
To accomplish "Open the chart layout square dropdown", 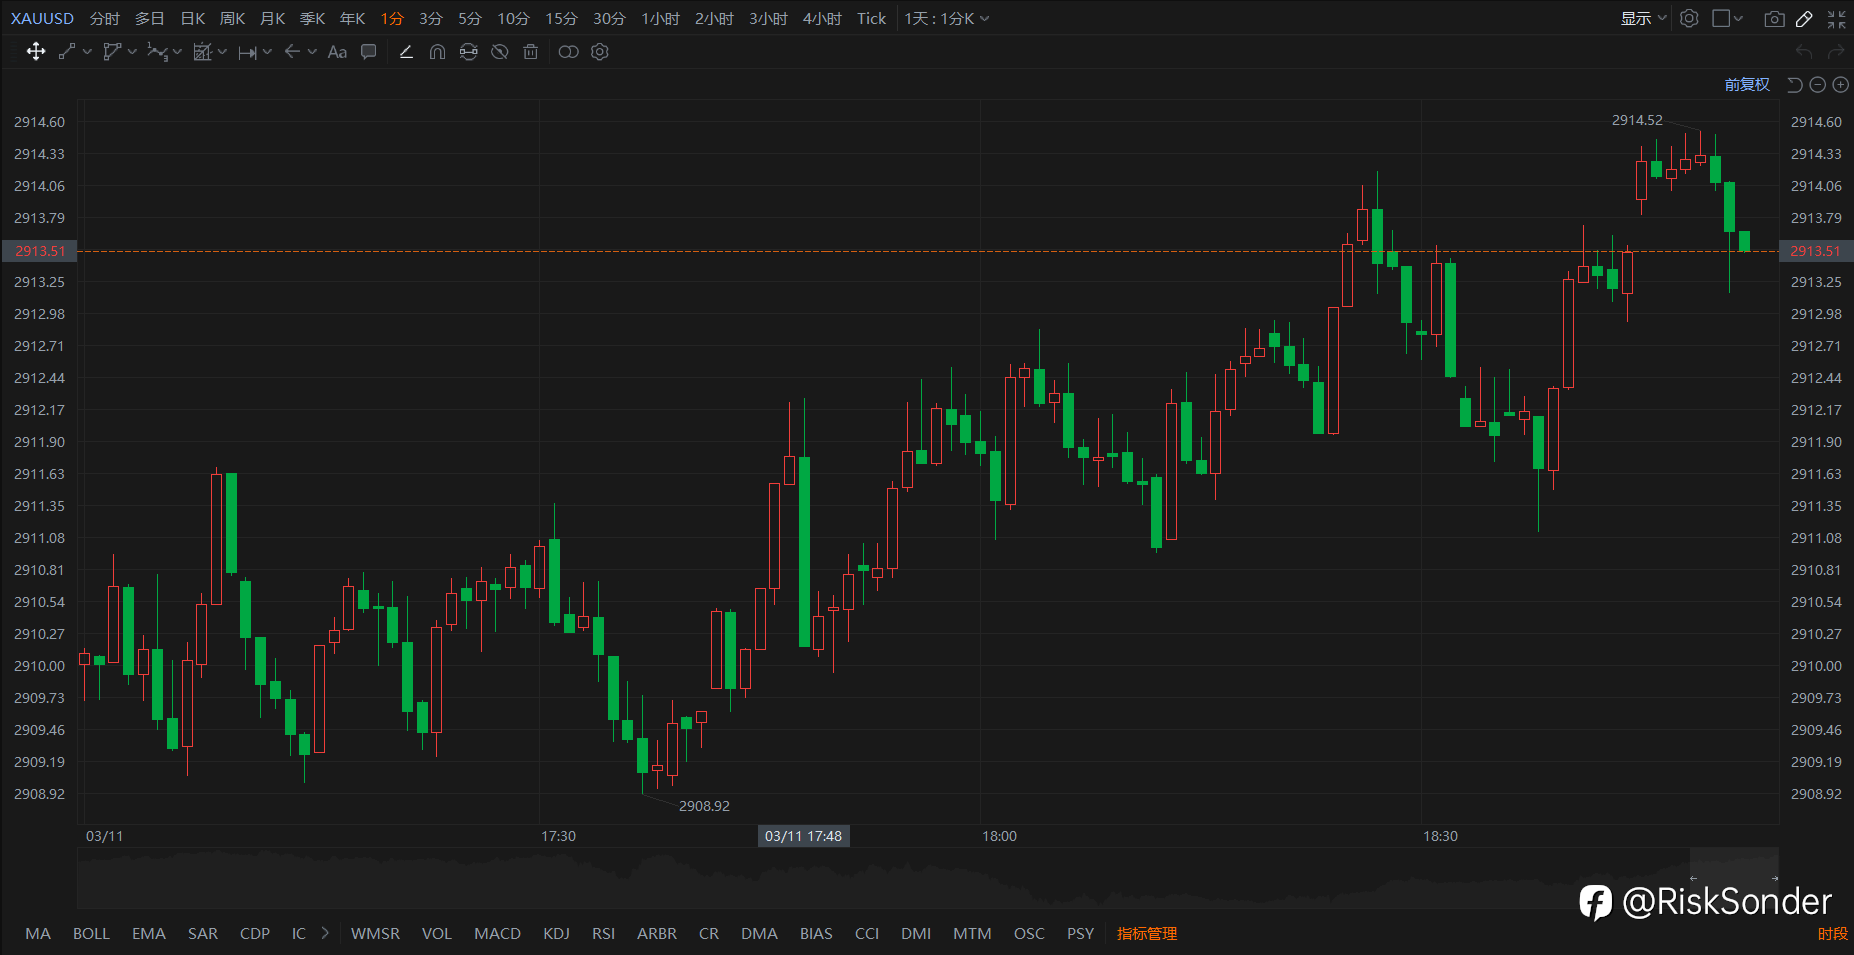I will [1728, 18].
